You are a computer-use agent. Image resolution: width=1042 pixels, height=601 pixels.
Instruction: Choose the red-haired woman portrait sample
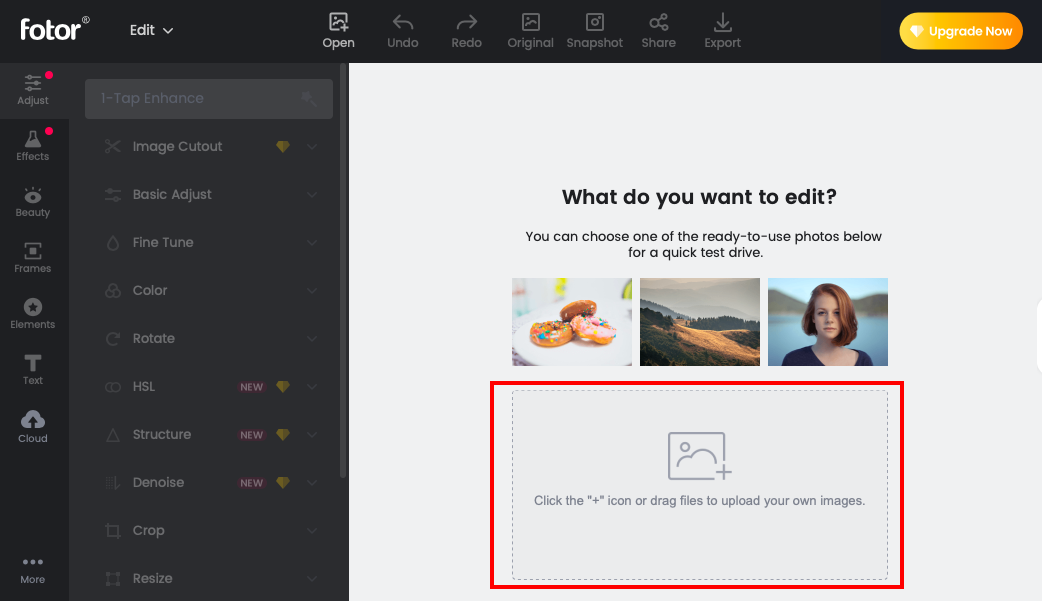[x=828, y=322]
